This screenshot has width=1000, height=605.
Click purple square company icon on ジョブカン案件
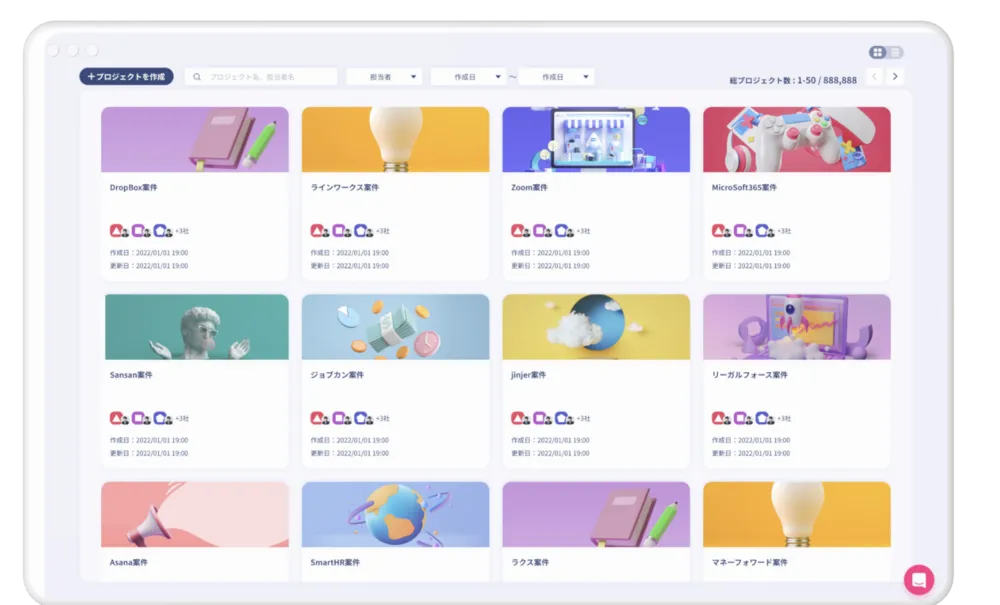[339, 418]
